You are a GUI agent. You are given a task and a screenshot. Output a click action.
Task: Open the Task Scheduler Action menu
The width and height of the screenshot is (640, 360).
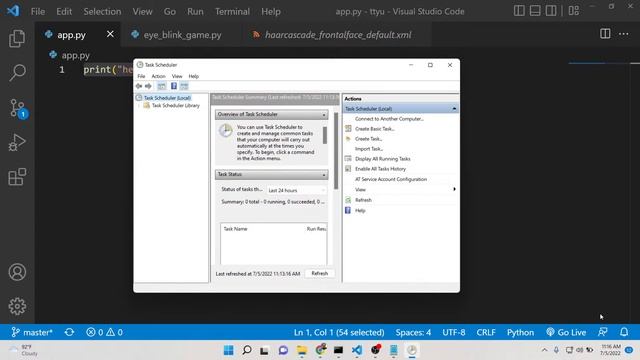click(x=158, y=76)
